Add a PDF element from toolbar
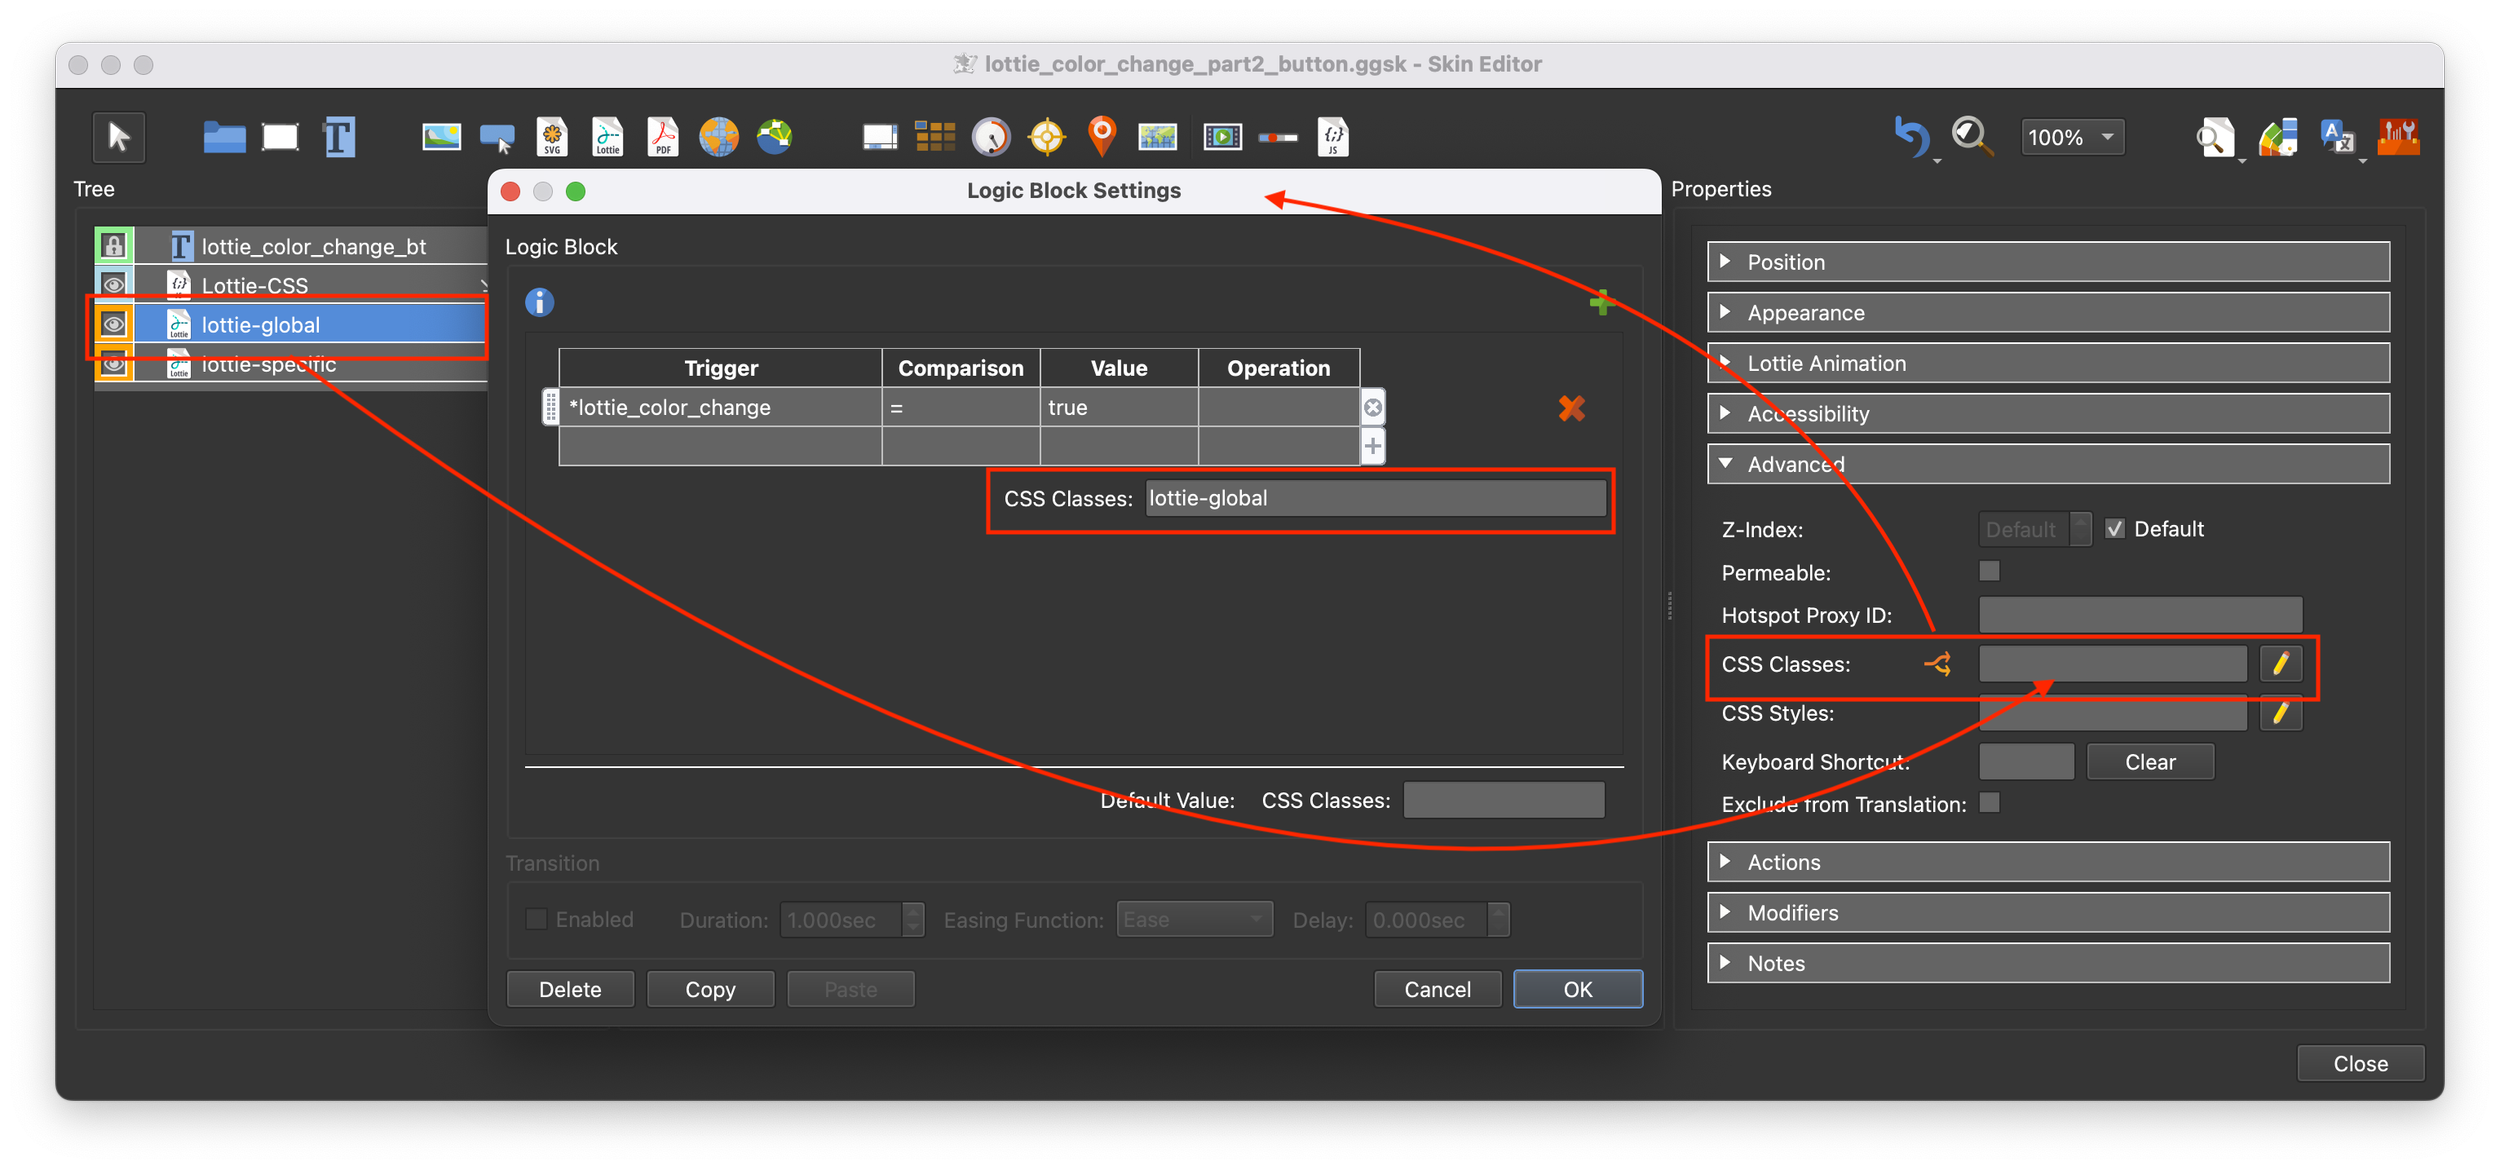This screenshot has width=2500, height=1169. click(662, 137)
